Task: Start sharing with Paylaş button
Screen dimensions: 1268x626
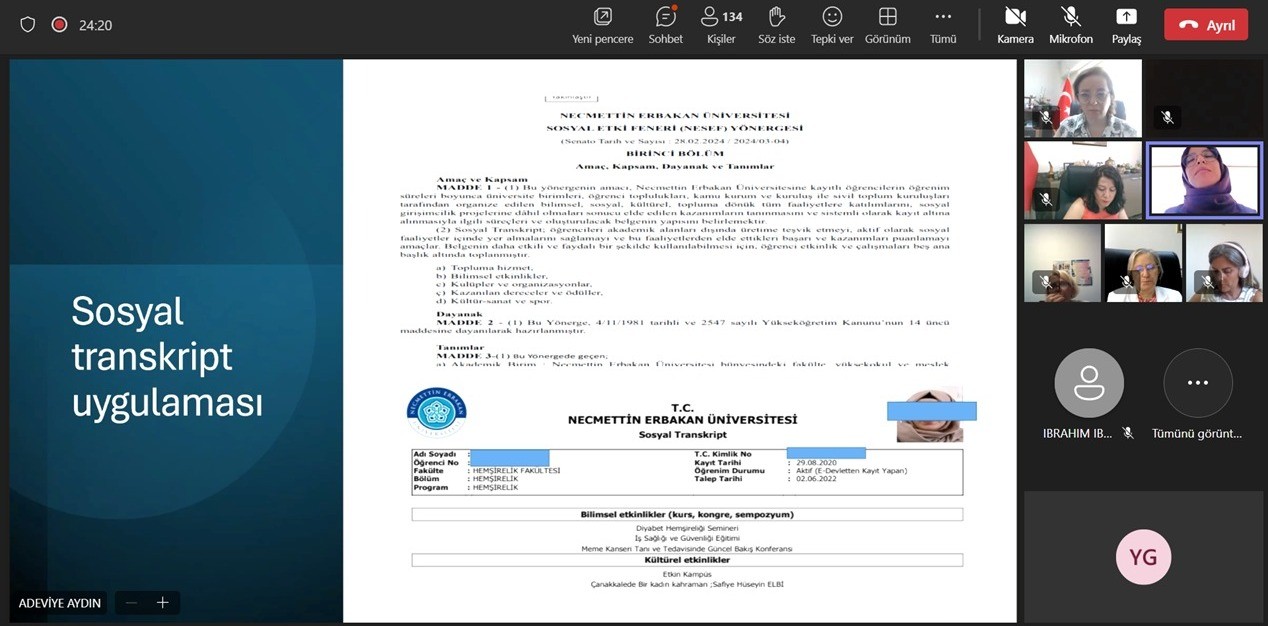Action: [1126, 17]
